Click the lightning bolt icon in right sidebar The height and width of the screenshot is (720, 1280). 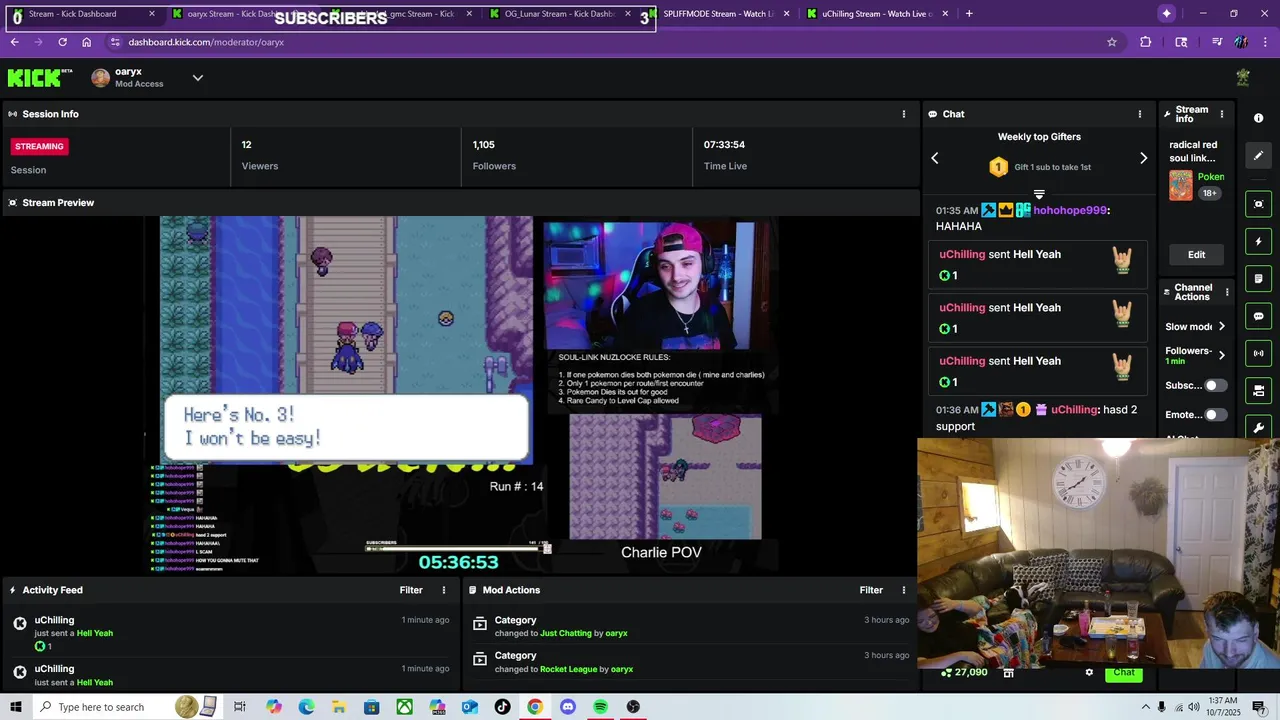tap(1258, 241)
